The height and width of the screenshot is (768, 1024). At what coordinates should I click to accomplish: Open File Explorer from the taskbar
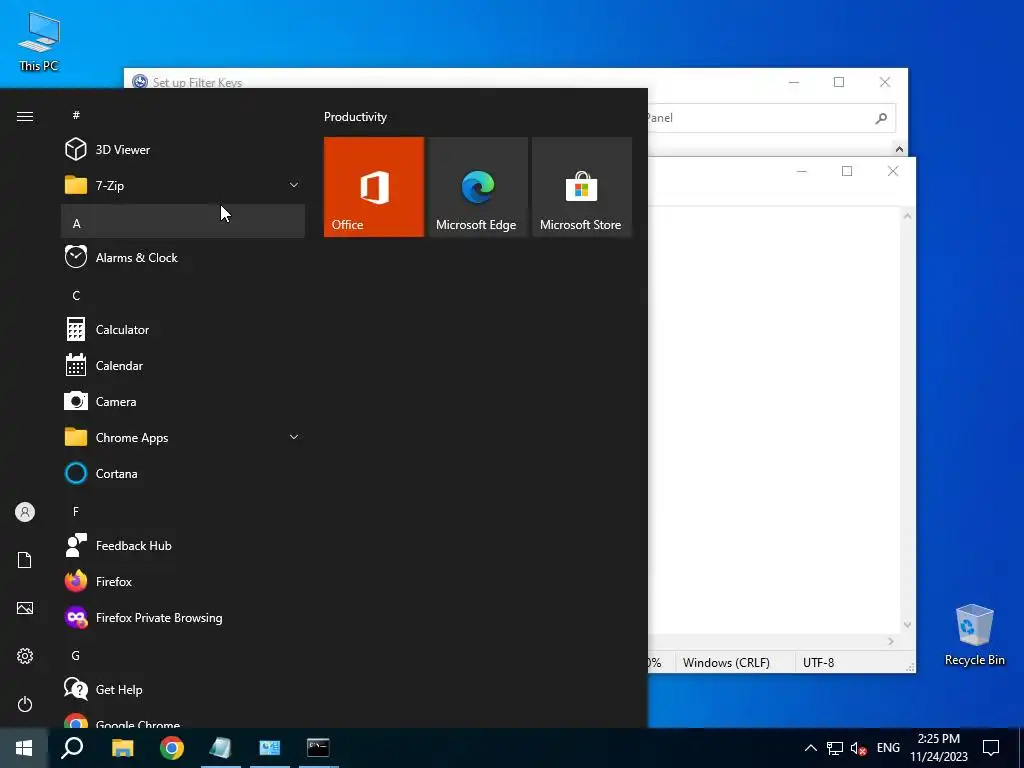tap(122, 748)
